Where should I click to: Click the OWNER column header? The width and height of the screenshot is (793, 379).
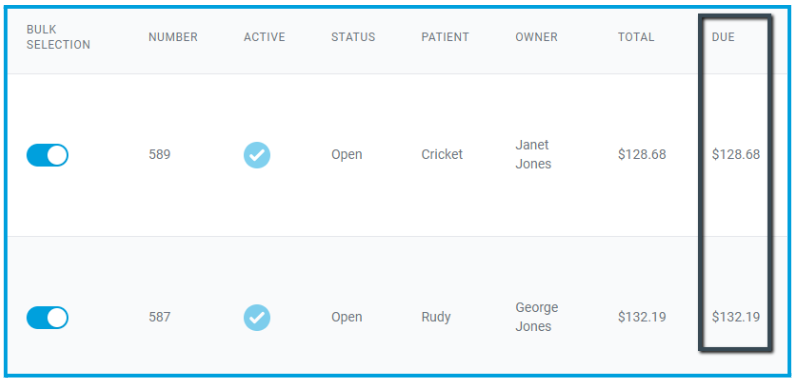(537, 37)
